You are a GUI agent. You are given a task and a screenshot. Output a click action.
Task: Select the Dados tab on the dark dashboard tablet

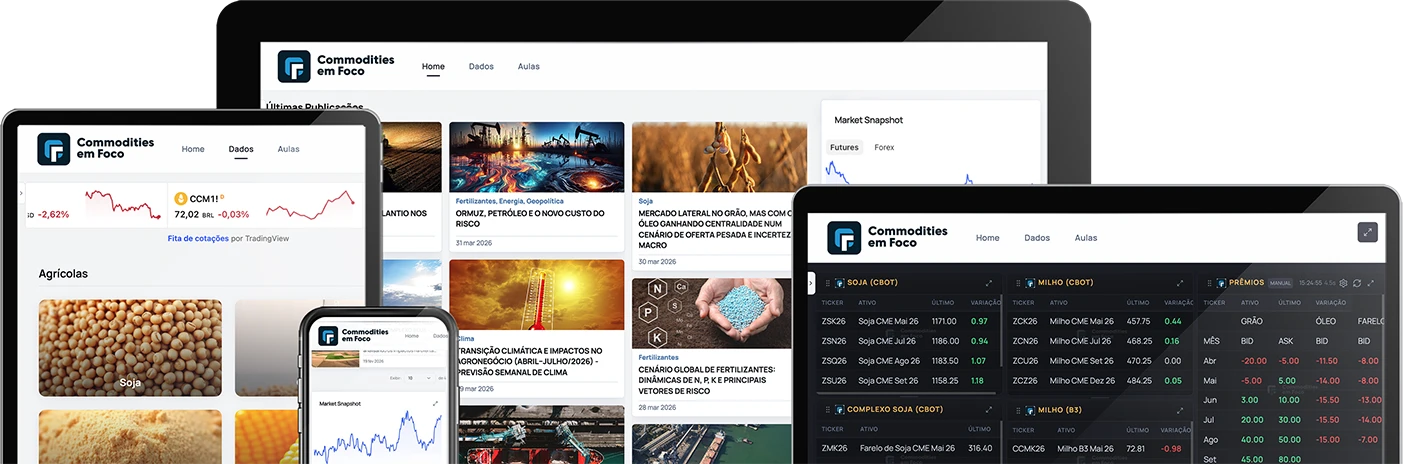(x=1037, y=238)
